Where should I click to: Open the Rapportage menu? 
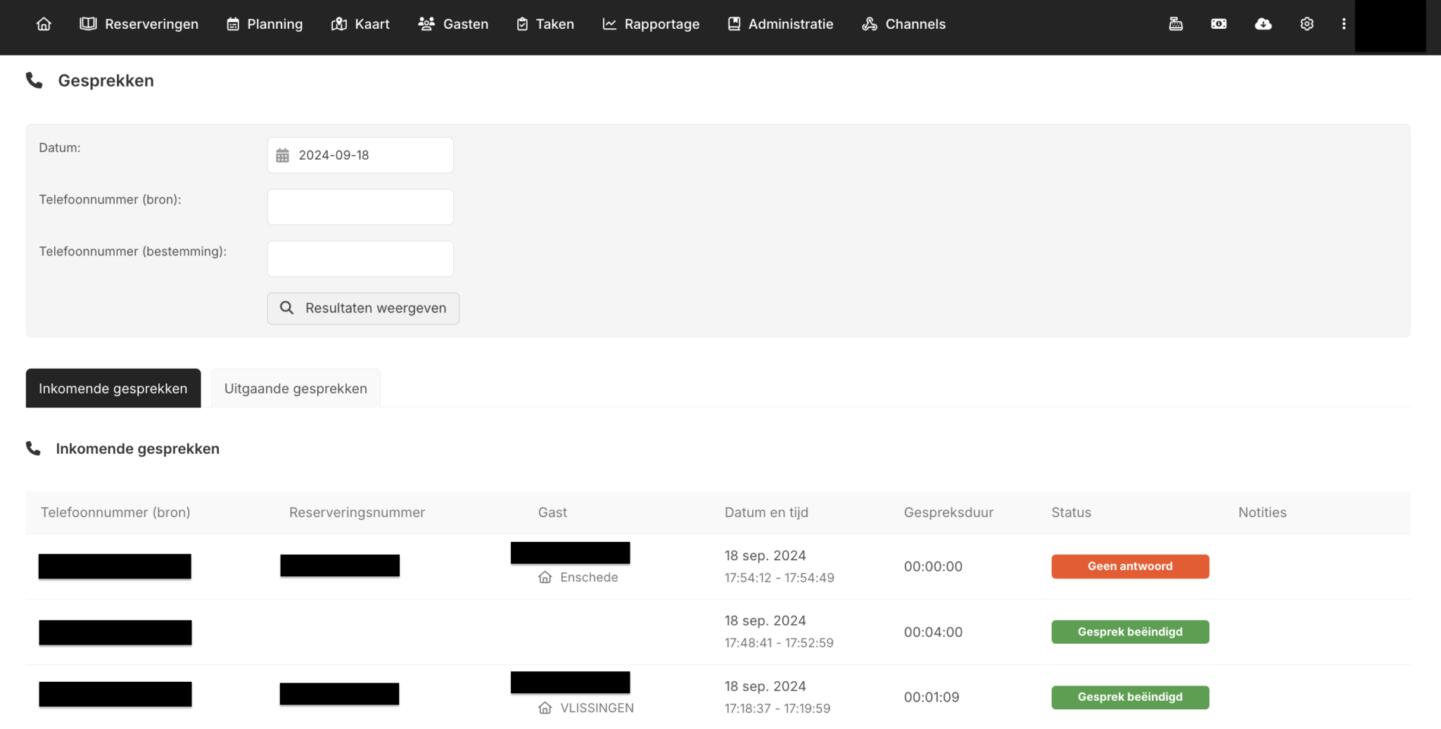[x=651, y=24]
